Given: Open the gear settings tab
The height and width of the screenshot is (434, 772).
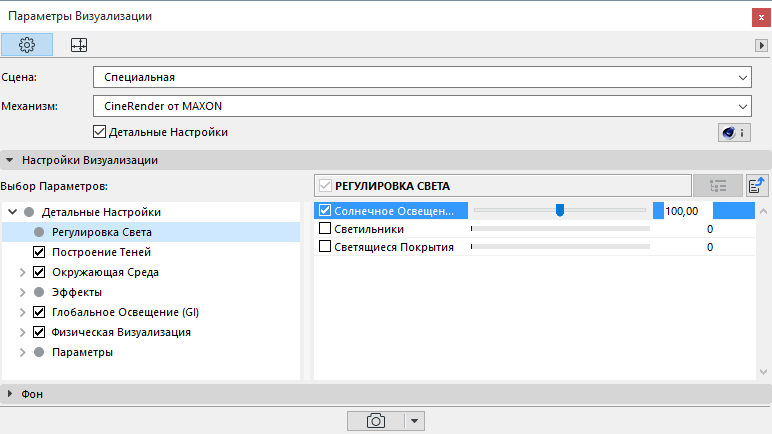Looking at the screenshot, I should coord(27,45).
